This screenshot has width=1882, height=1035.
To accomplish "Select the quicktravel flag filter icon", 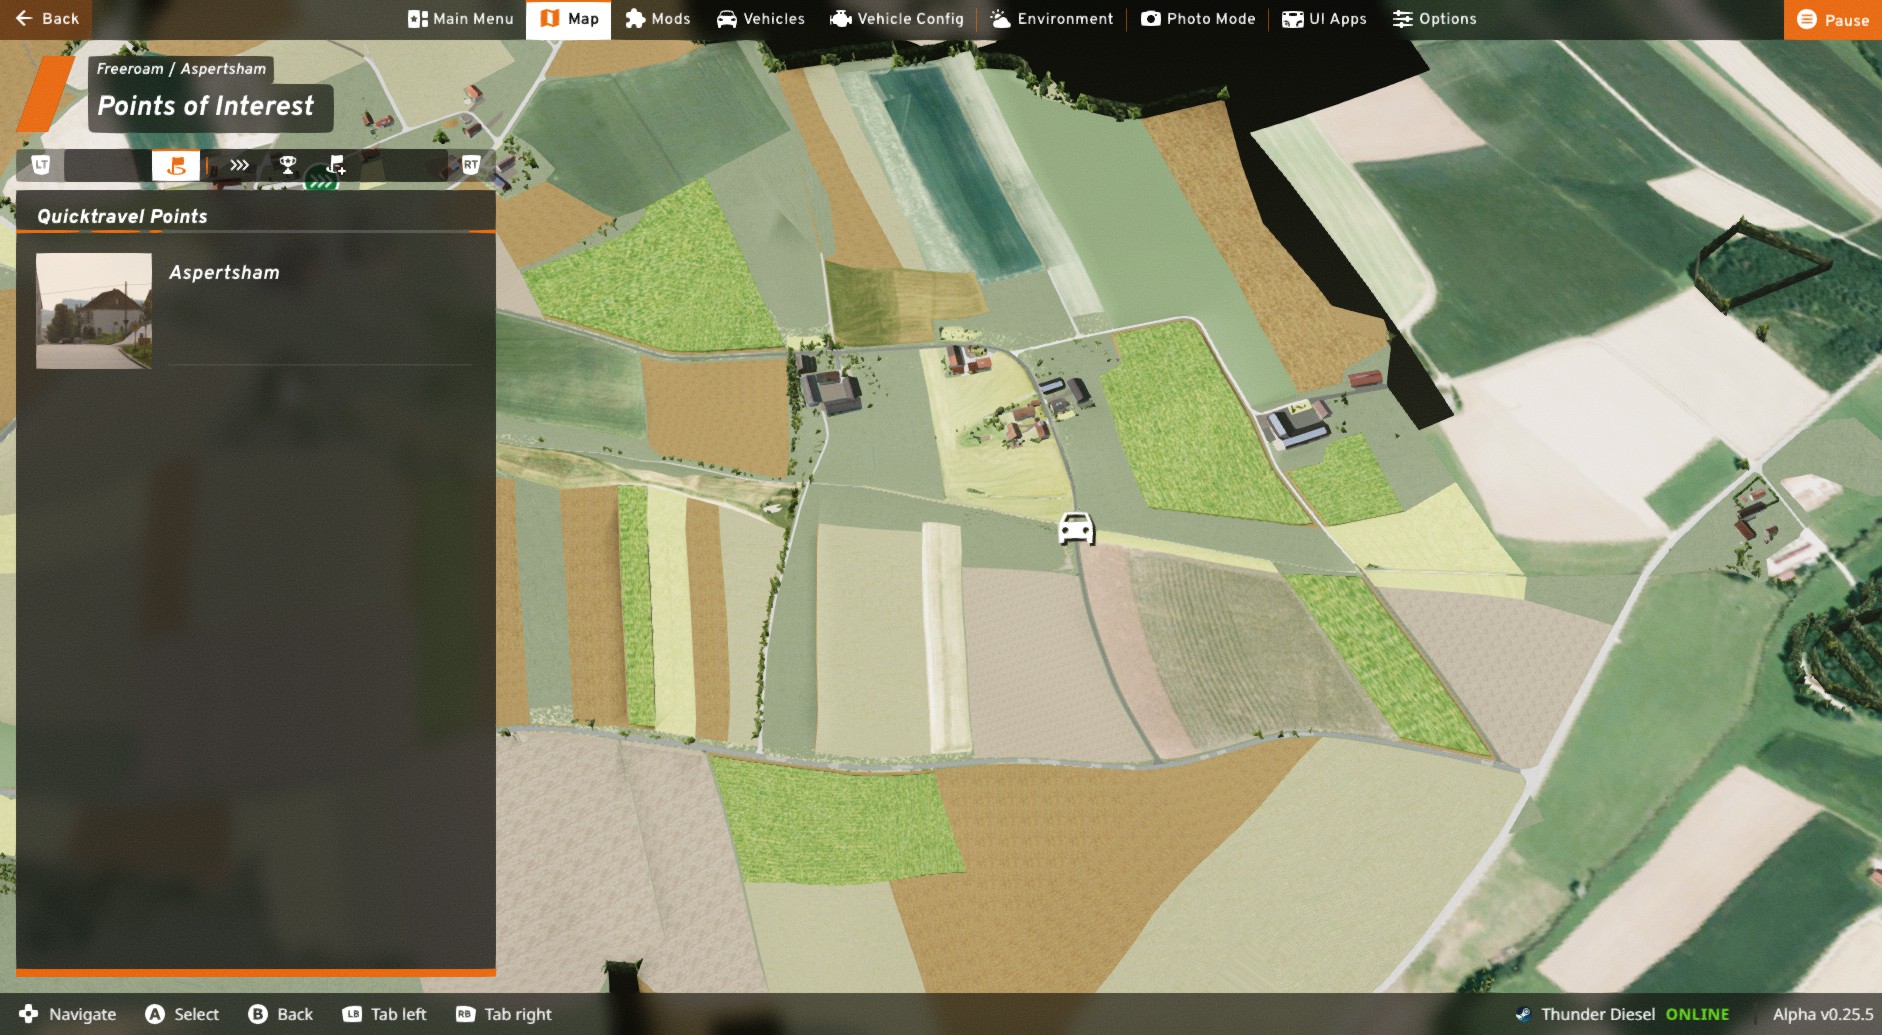I will click(x=176, y=165).
